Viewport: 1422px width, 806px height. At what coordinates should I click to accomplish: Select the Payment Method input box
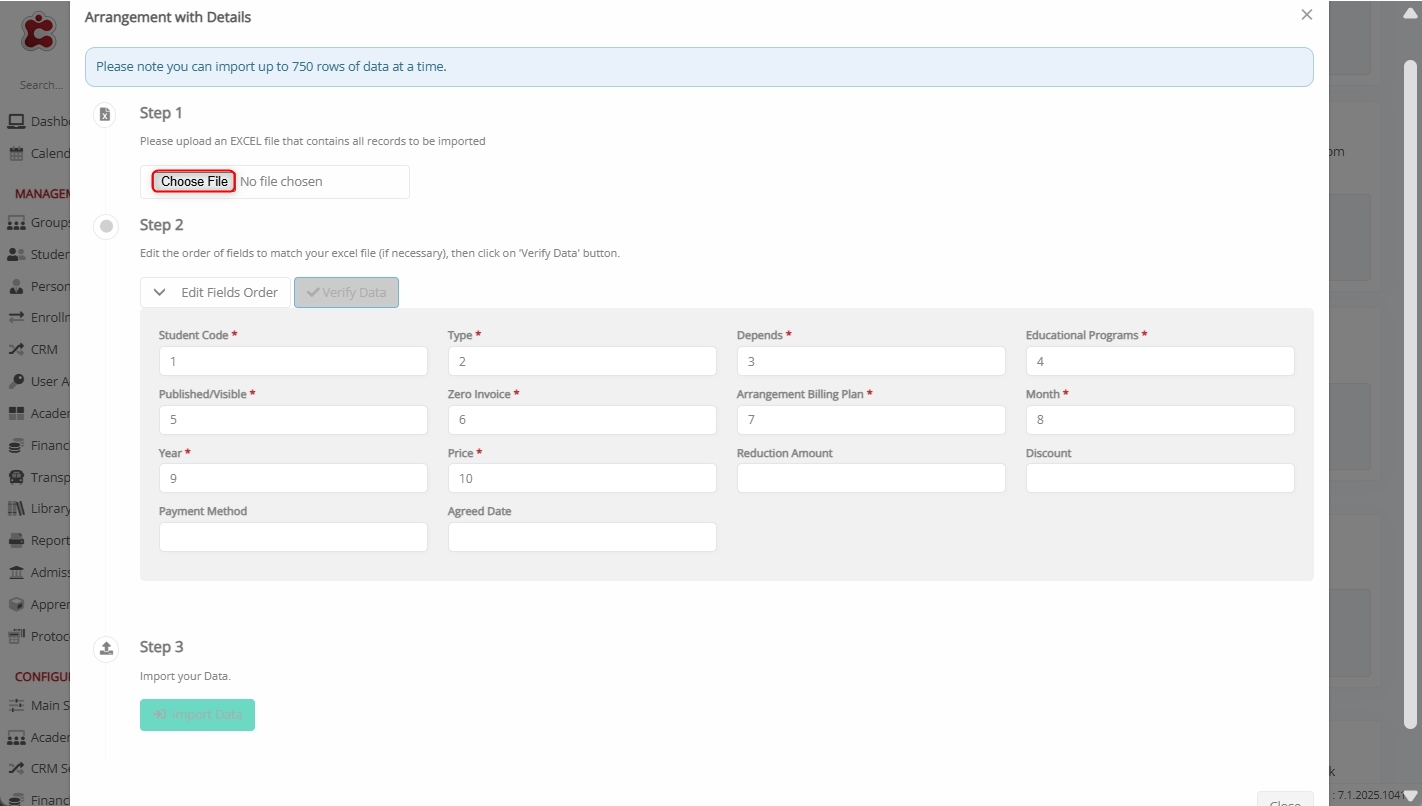coord(293,537)
